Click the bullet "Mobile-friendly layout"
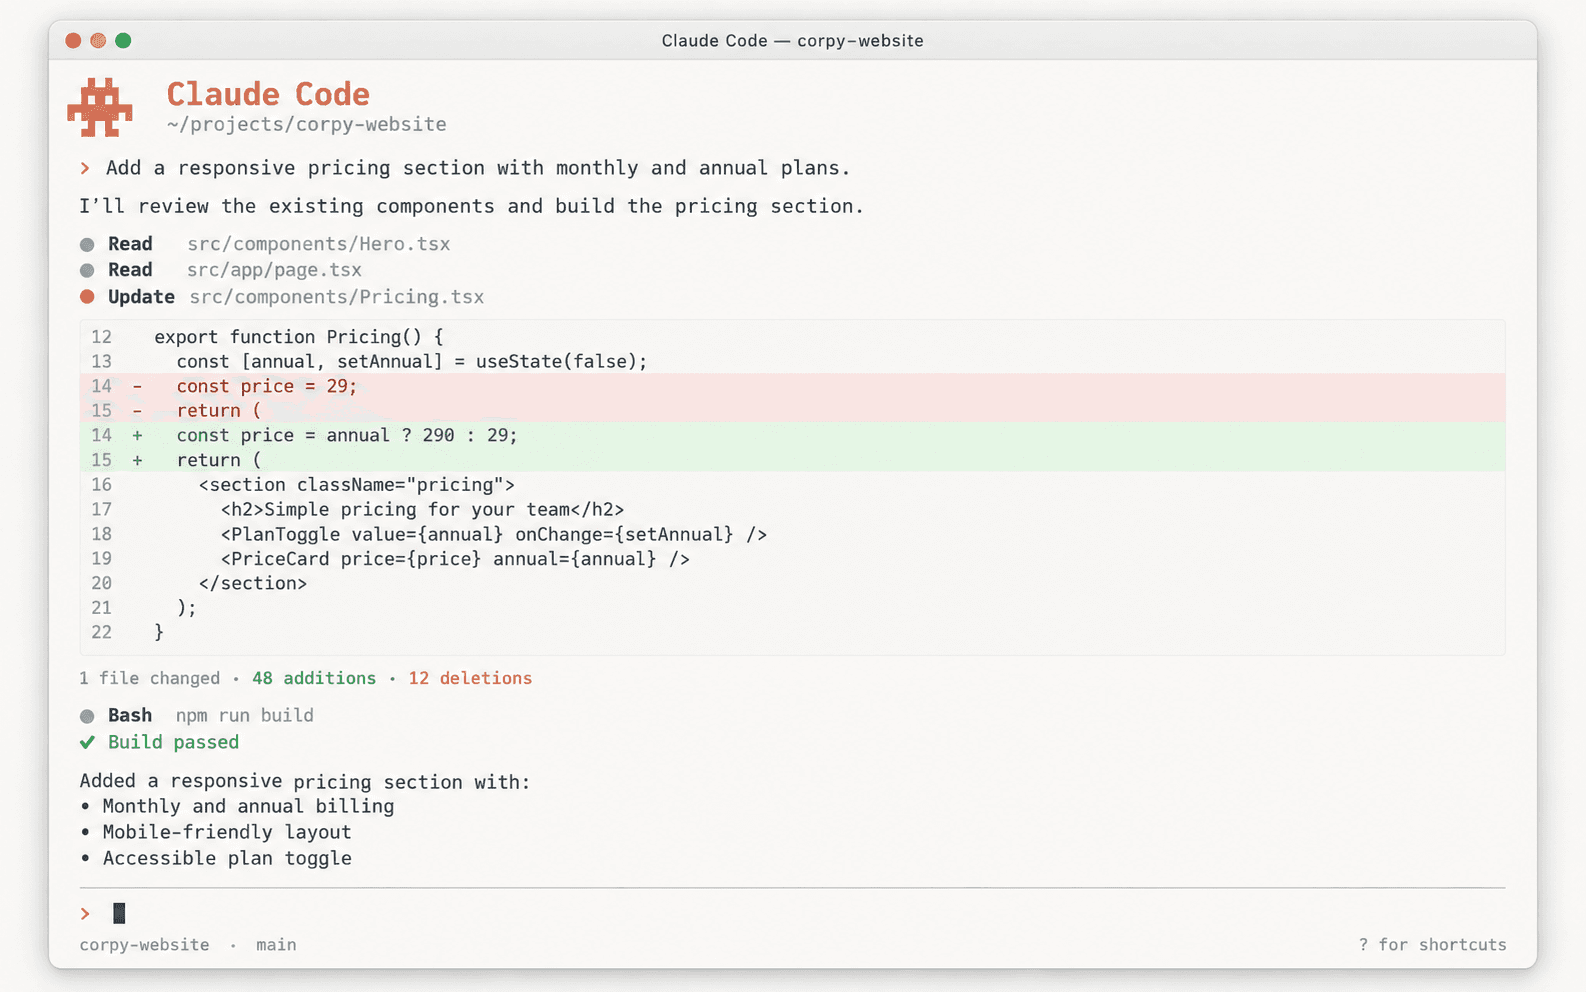The image size is (1586, 992). (227, 832)
